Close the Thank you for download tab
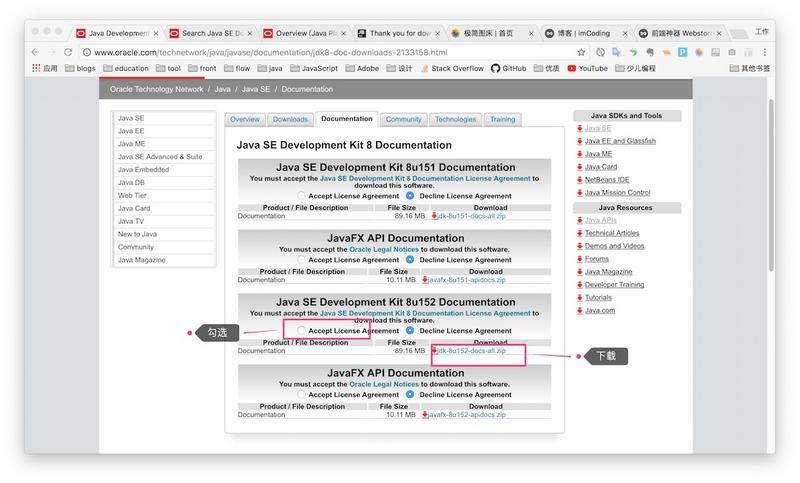This screenshot has width=800, height=483. pyautogui.click(x=437, y=33)
